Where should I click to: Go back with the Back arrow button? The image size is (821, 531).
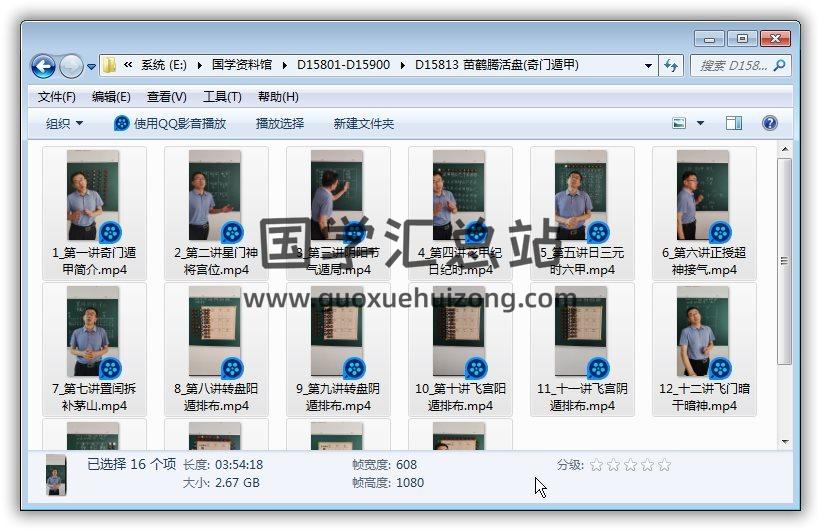coord(43,66)
